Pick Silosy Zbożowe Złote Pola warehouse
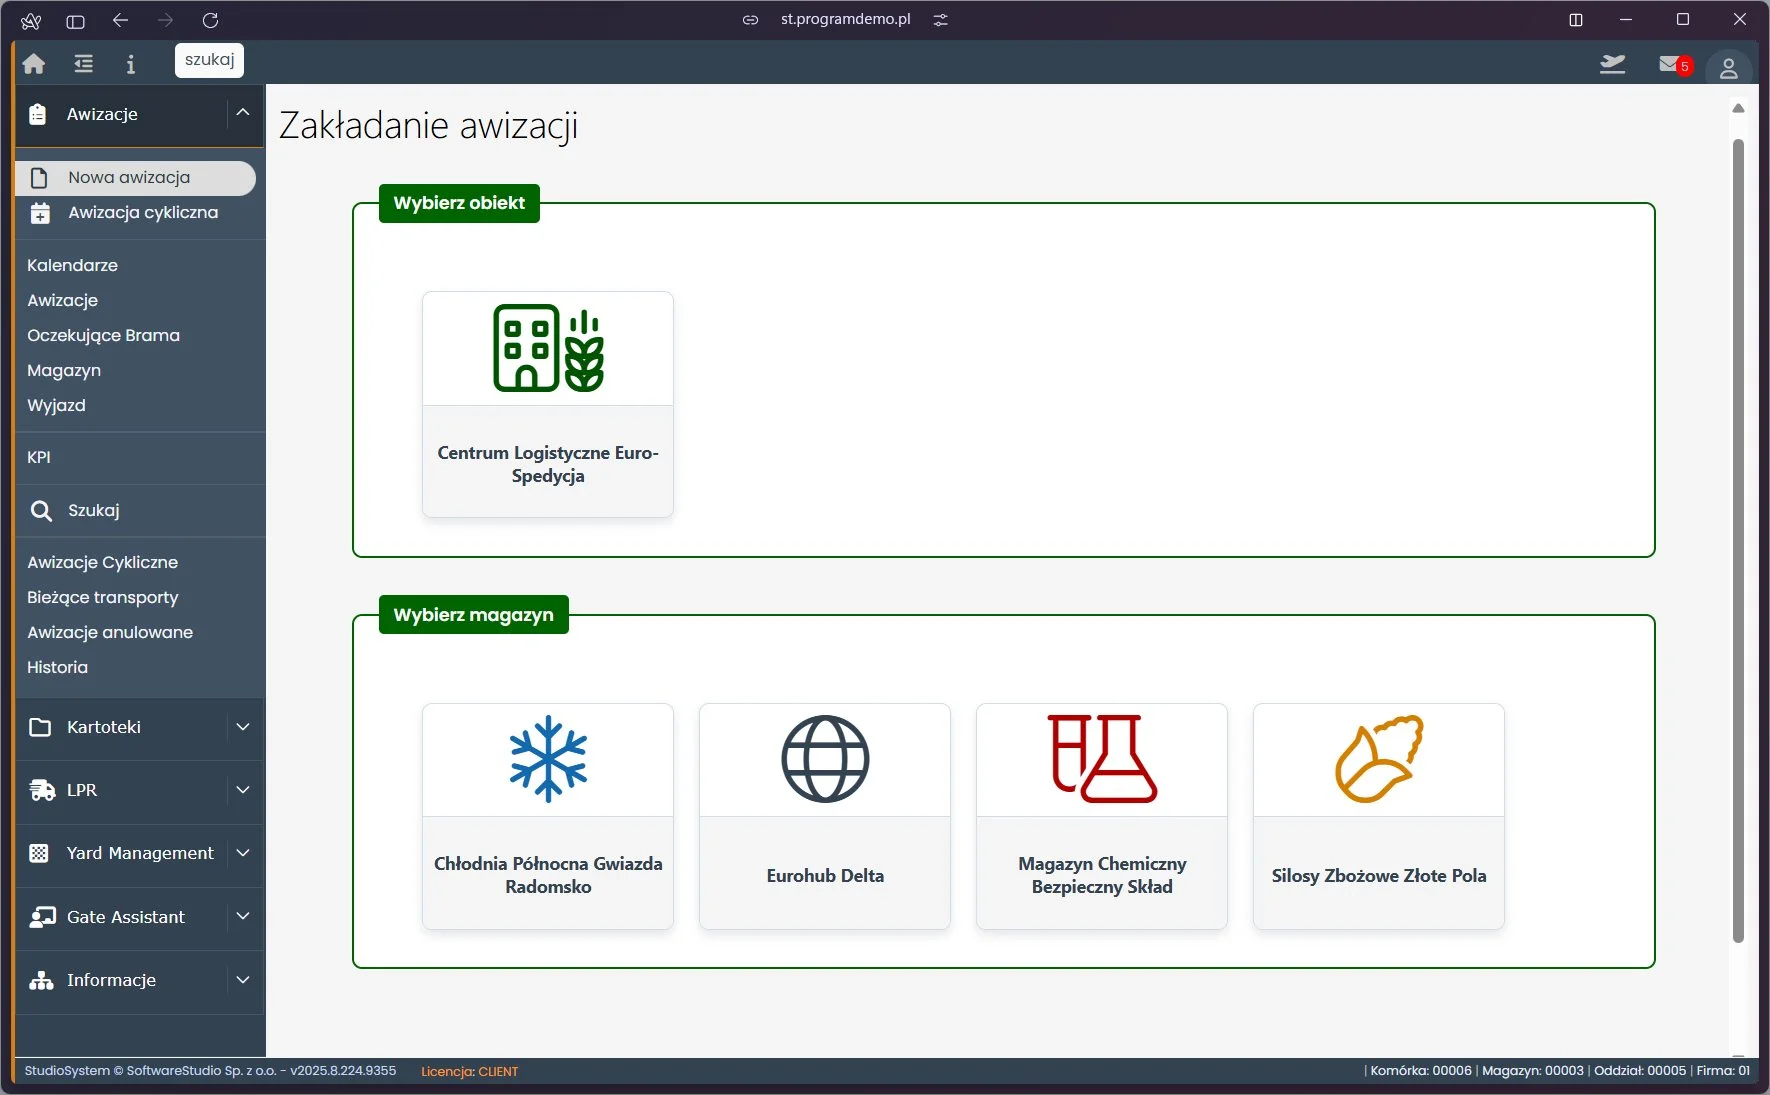The width and height of the screenshot is (1770, 1095). click(x=1378, y=816)
